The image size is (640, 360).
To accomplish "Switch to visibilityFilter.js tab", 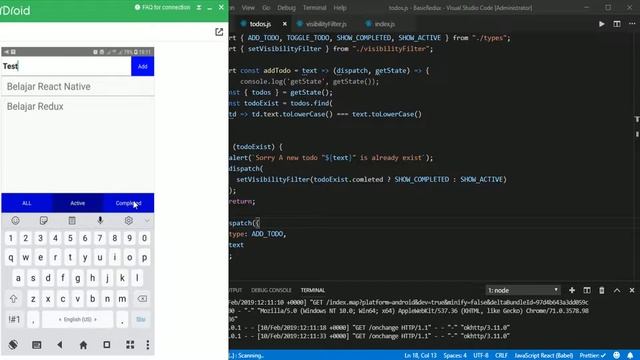I will click(326, 24).
